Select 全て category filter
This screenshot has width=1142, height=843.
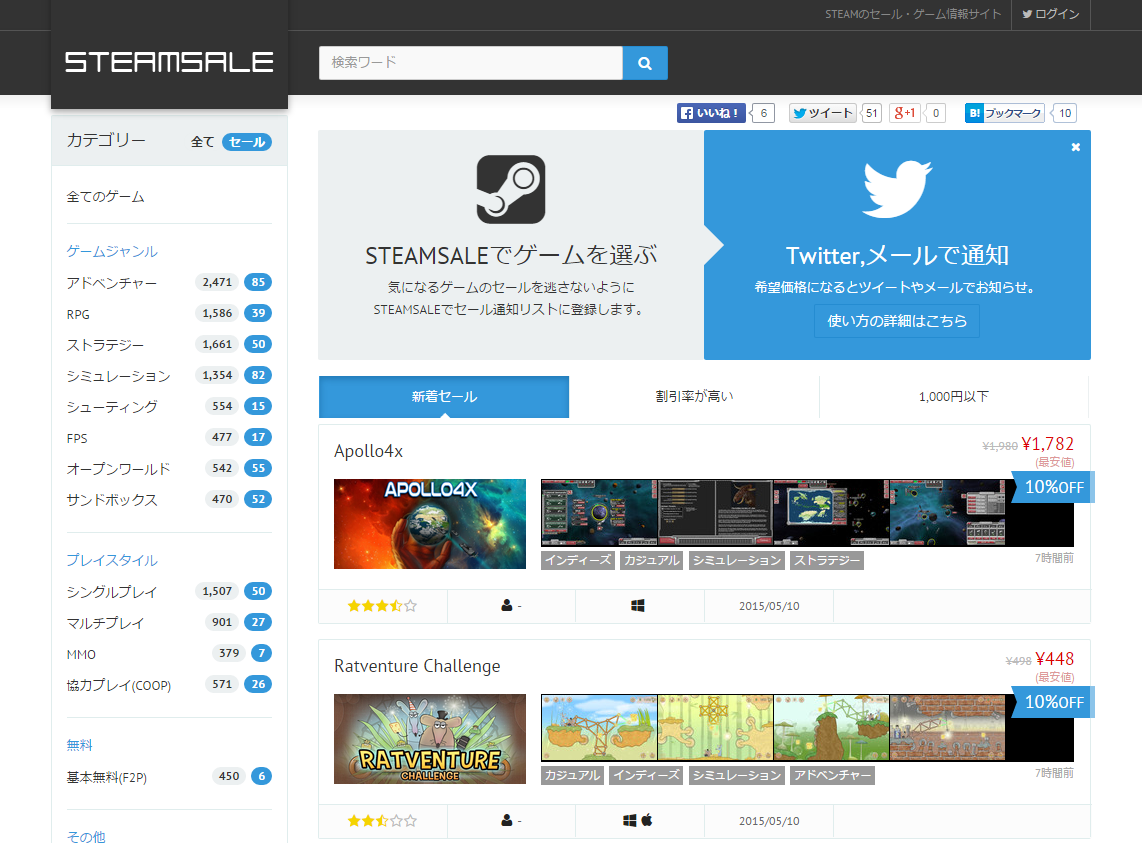[202, 142]
